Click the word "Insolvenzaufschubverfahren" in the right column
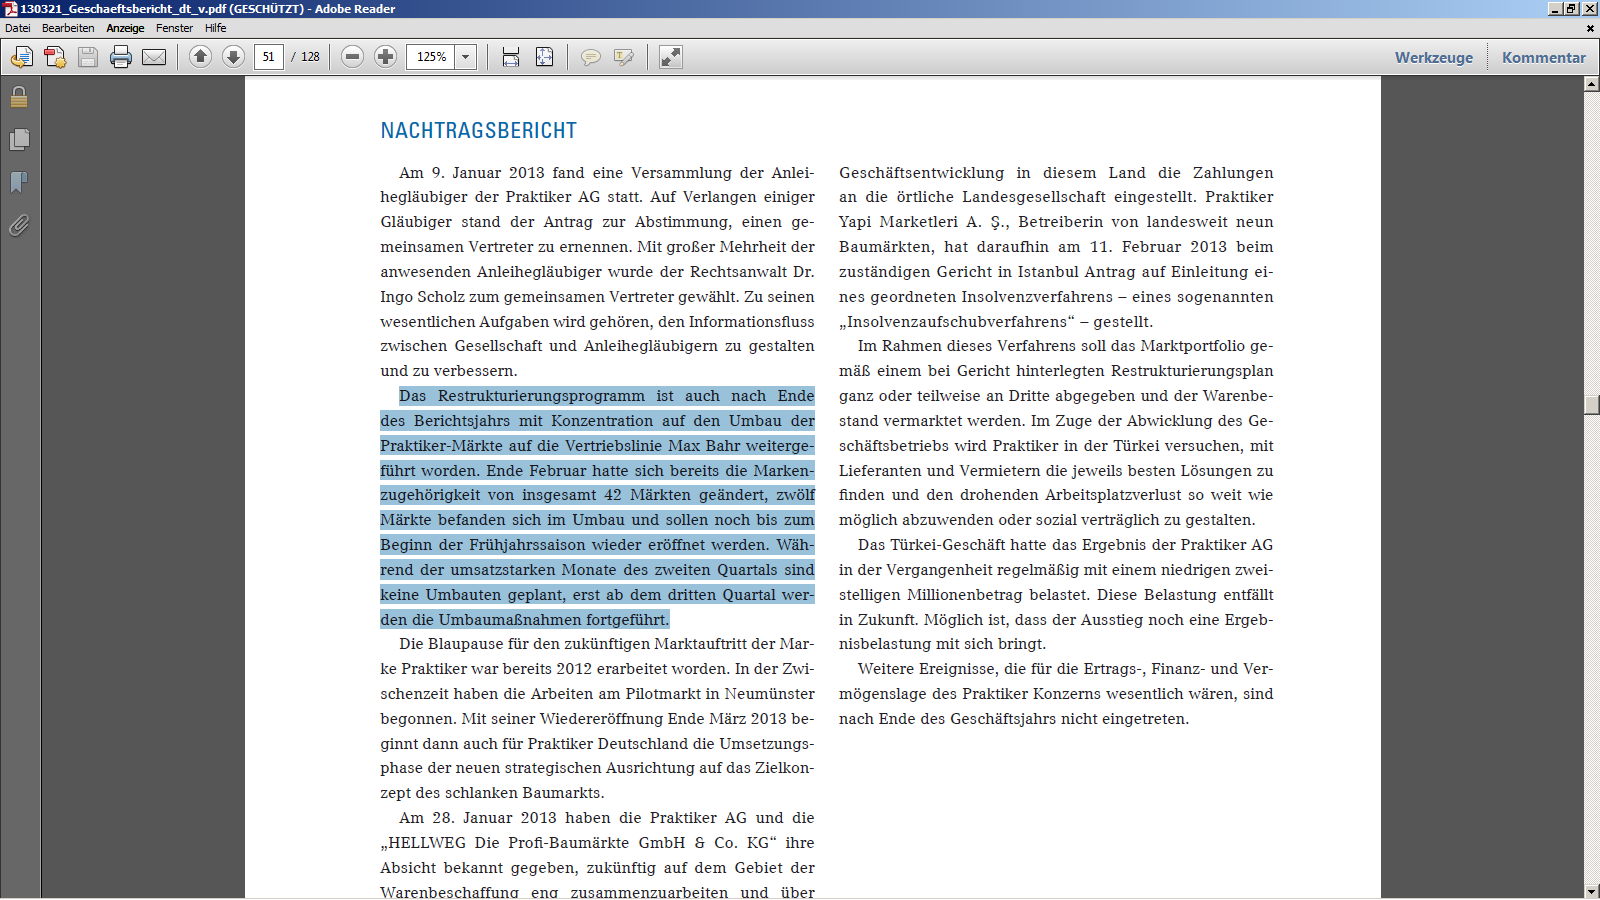 coord(957,322)
